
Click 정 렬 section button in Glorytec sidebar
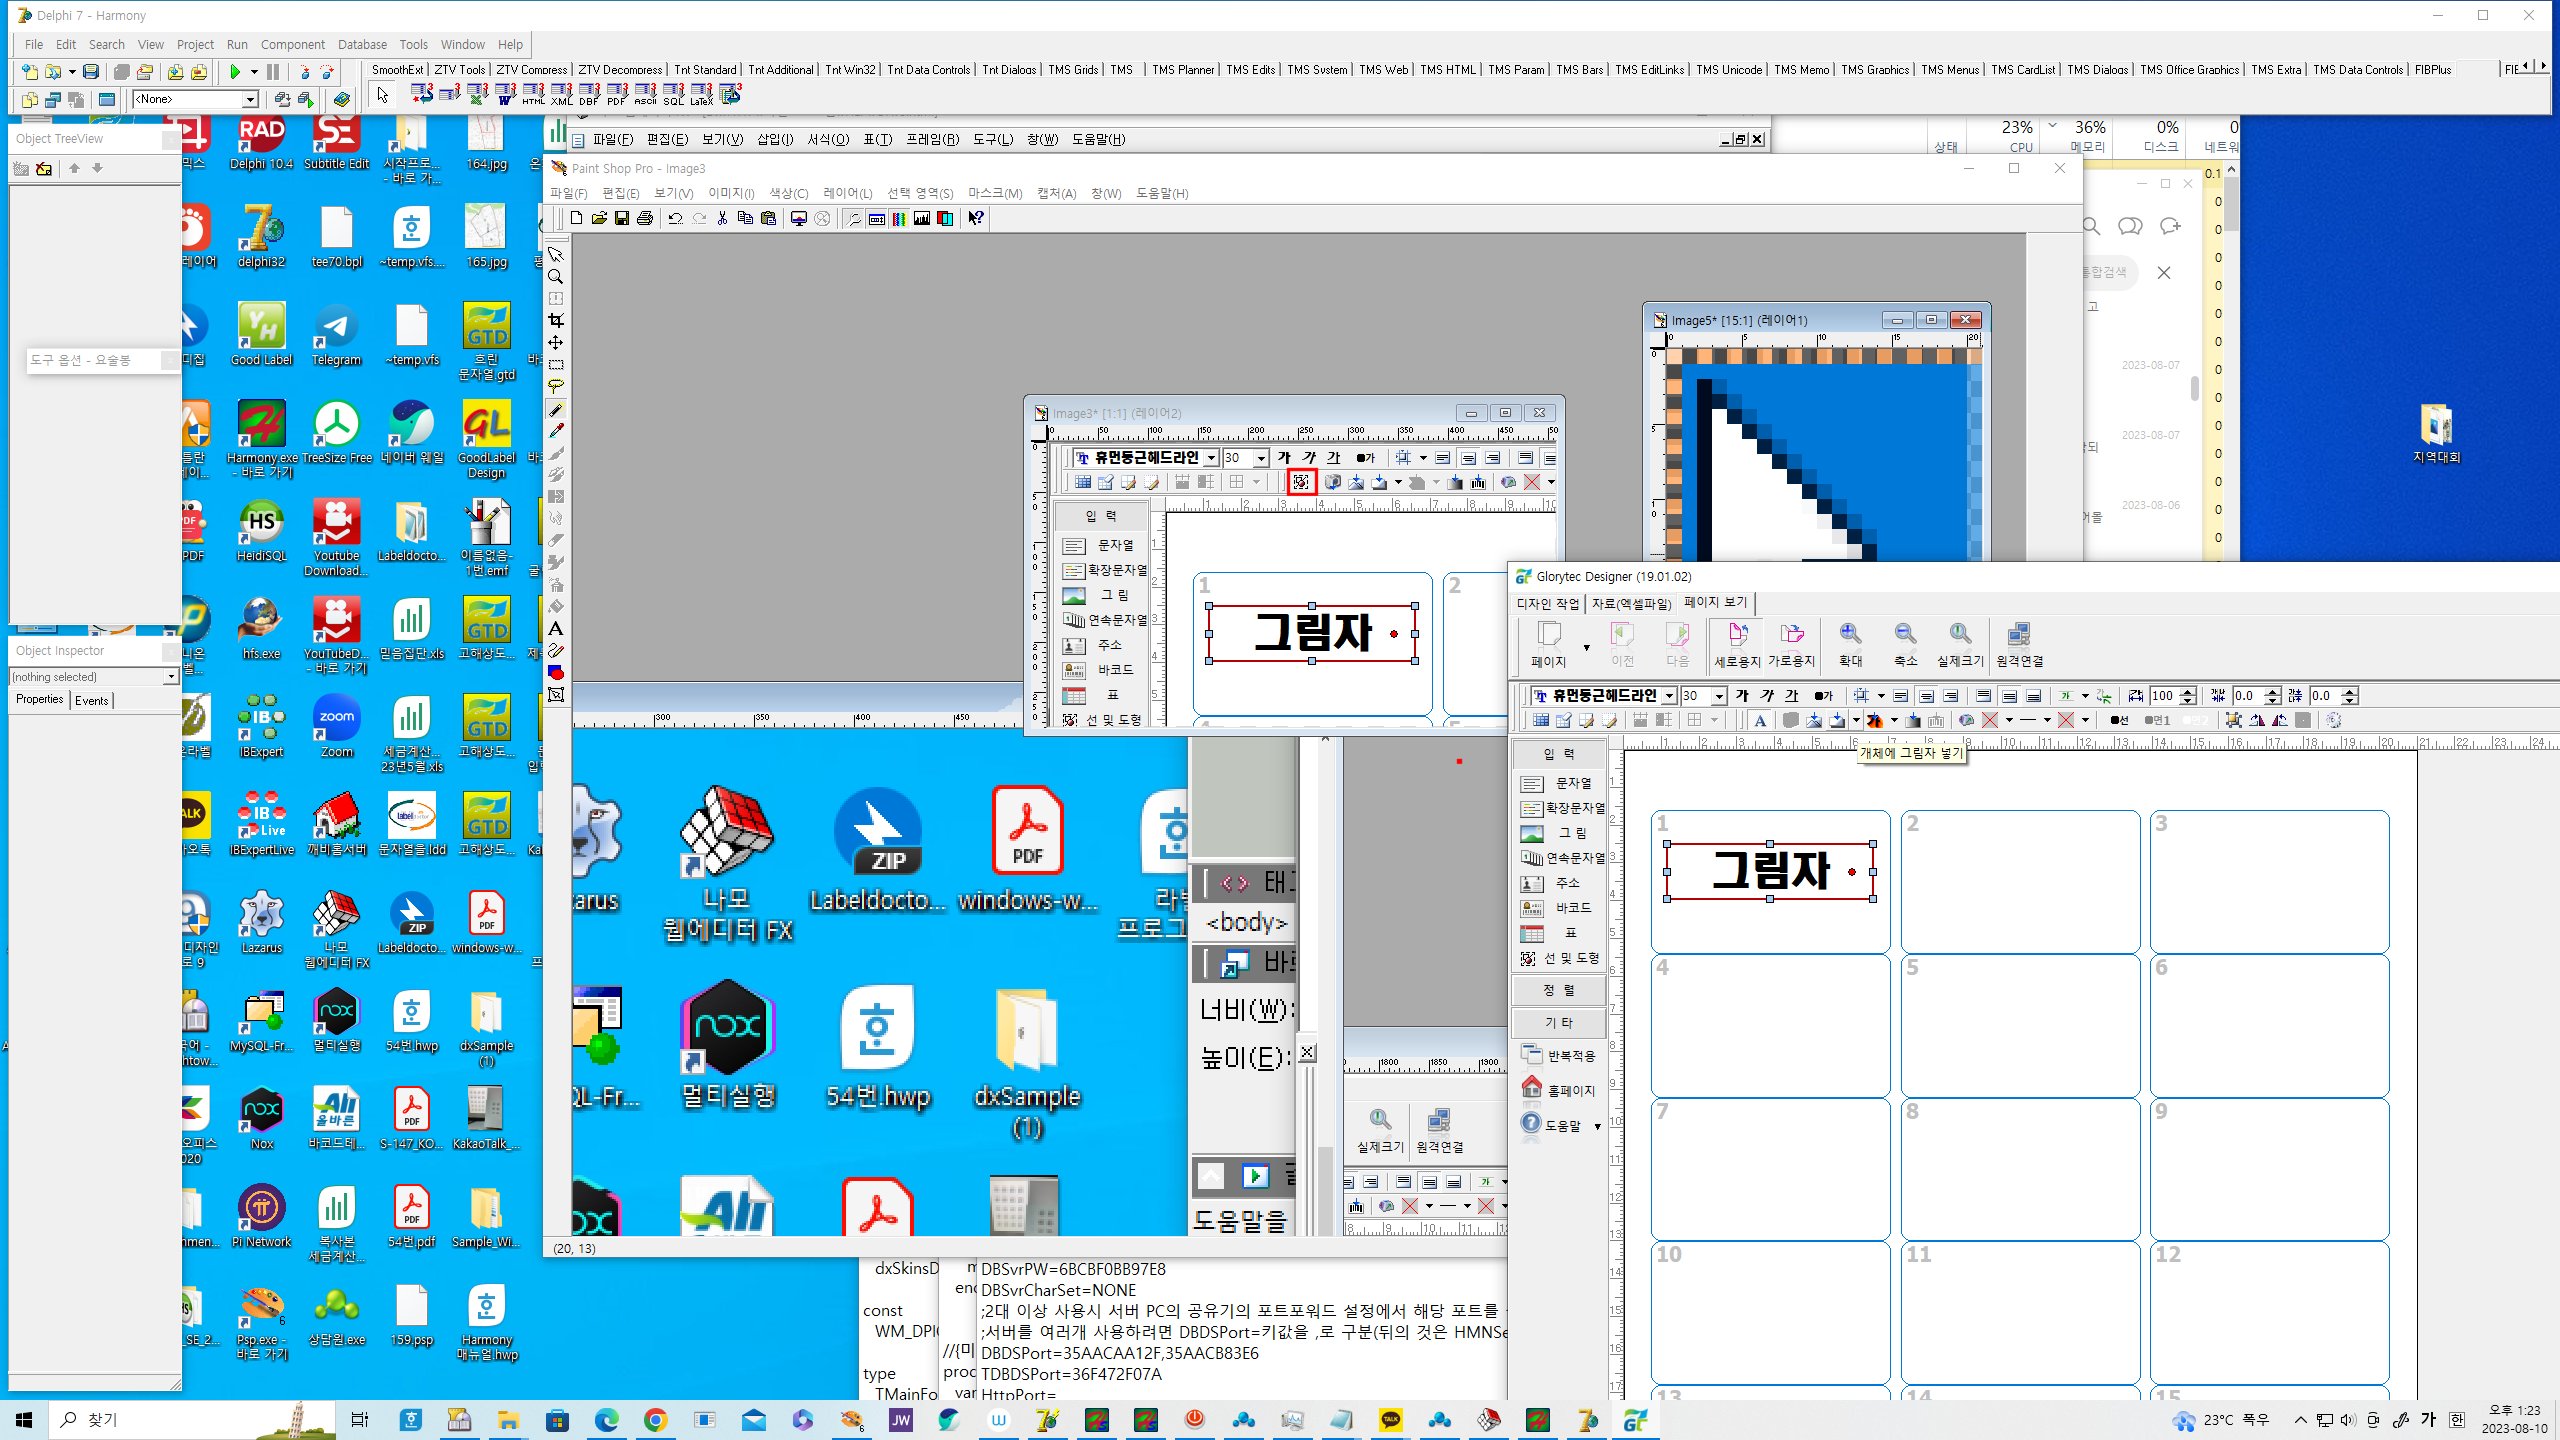point(1559,990)
